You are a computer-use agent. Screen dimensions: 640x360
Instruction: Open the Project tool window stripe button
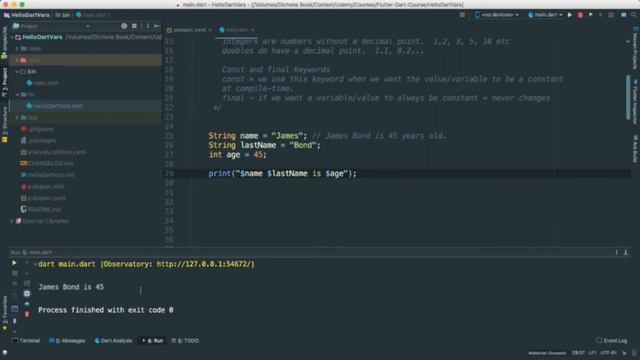(x=4, y=82)
